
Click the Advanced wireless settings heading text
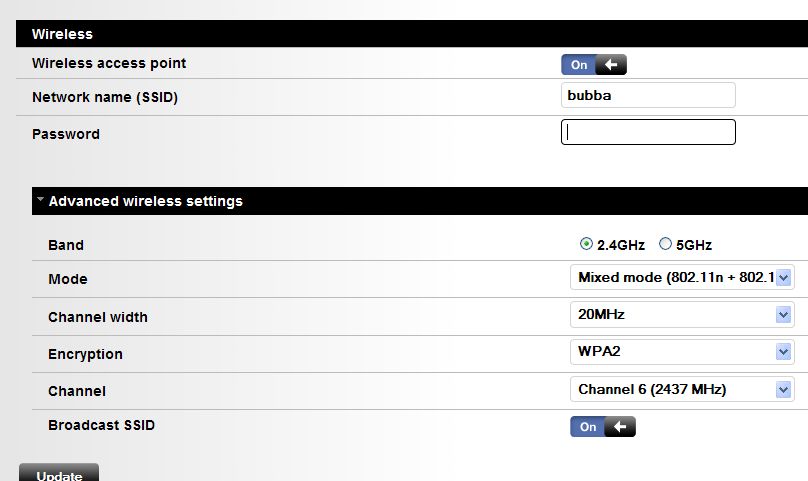(x=146, y=201)
